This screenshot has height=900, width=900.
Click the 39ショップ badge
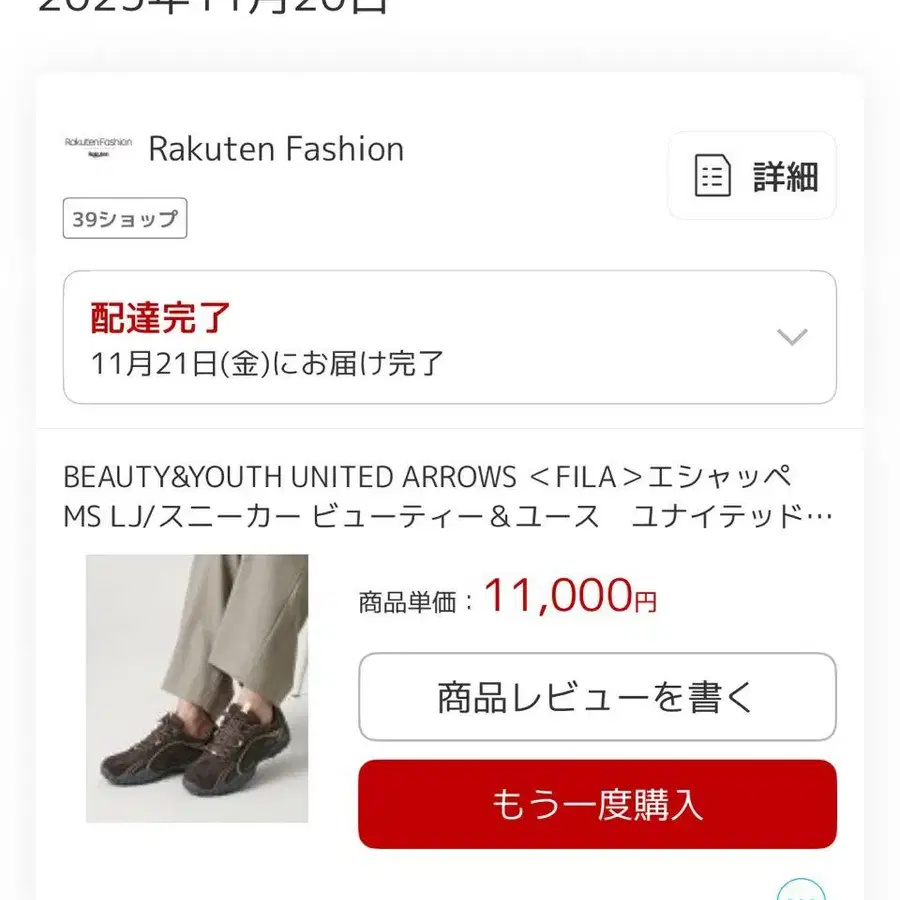click(x=125, y=218)
